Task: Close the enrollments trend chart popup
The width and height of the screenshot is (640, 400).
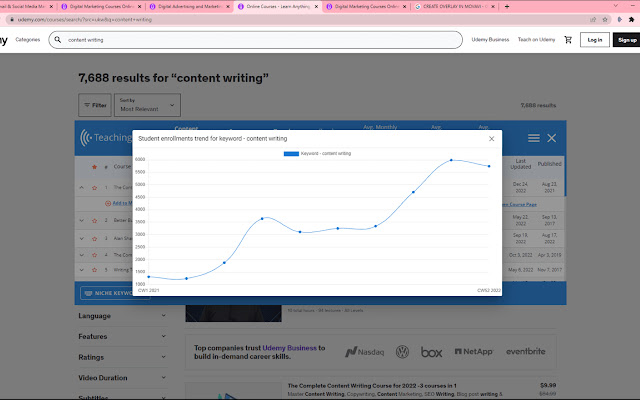Action: point(491,139)
